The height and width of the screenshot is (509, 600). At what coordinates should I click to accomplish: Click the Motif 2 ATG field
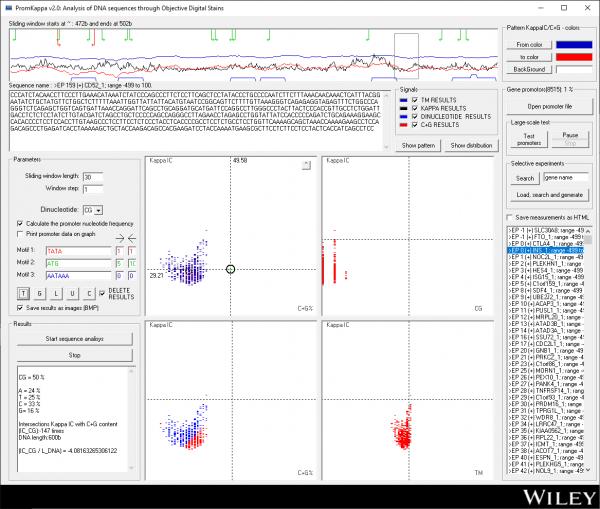(x=78, y=263)
